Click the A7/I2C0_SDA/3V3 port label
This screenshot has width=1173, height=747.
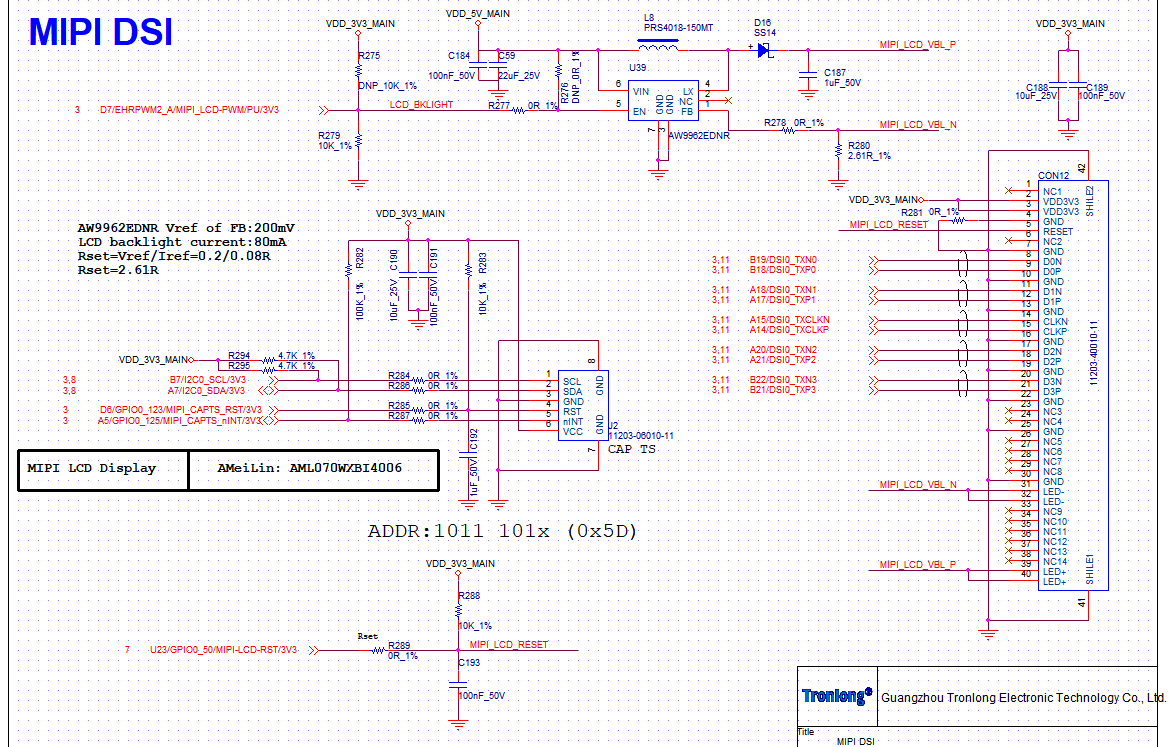pyautogui.click(x=206, y=390)
